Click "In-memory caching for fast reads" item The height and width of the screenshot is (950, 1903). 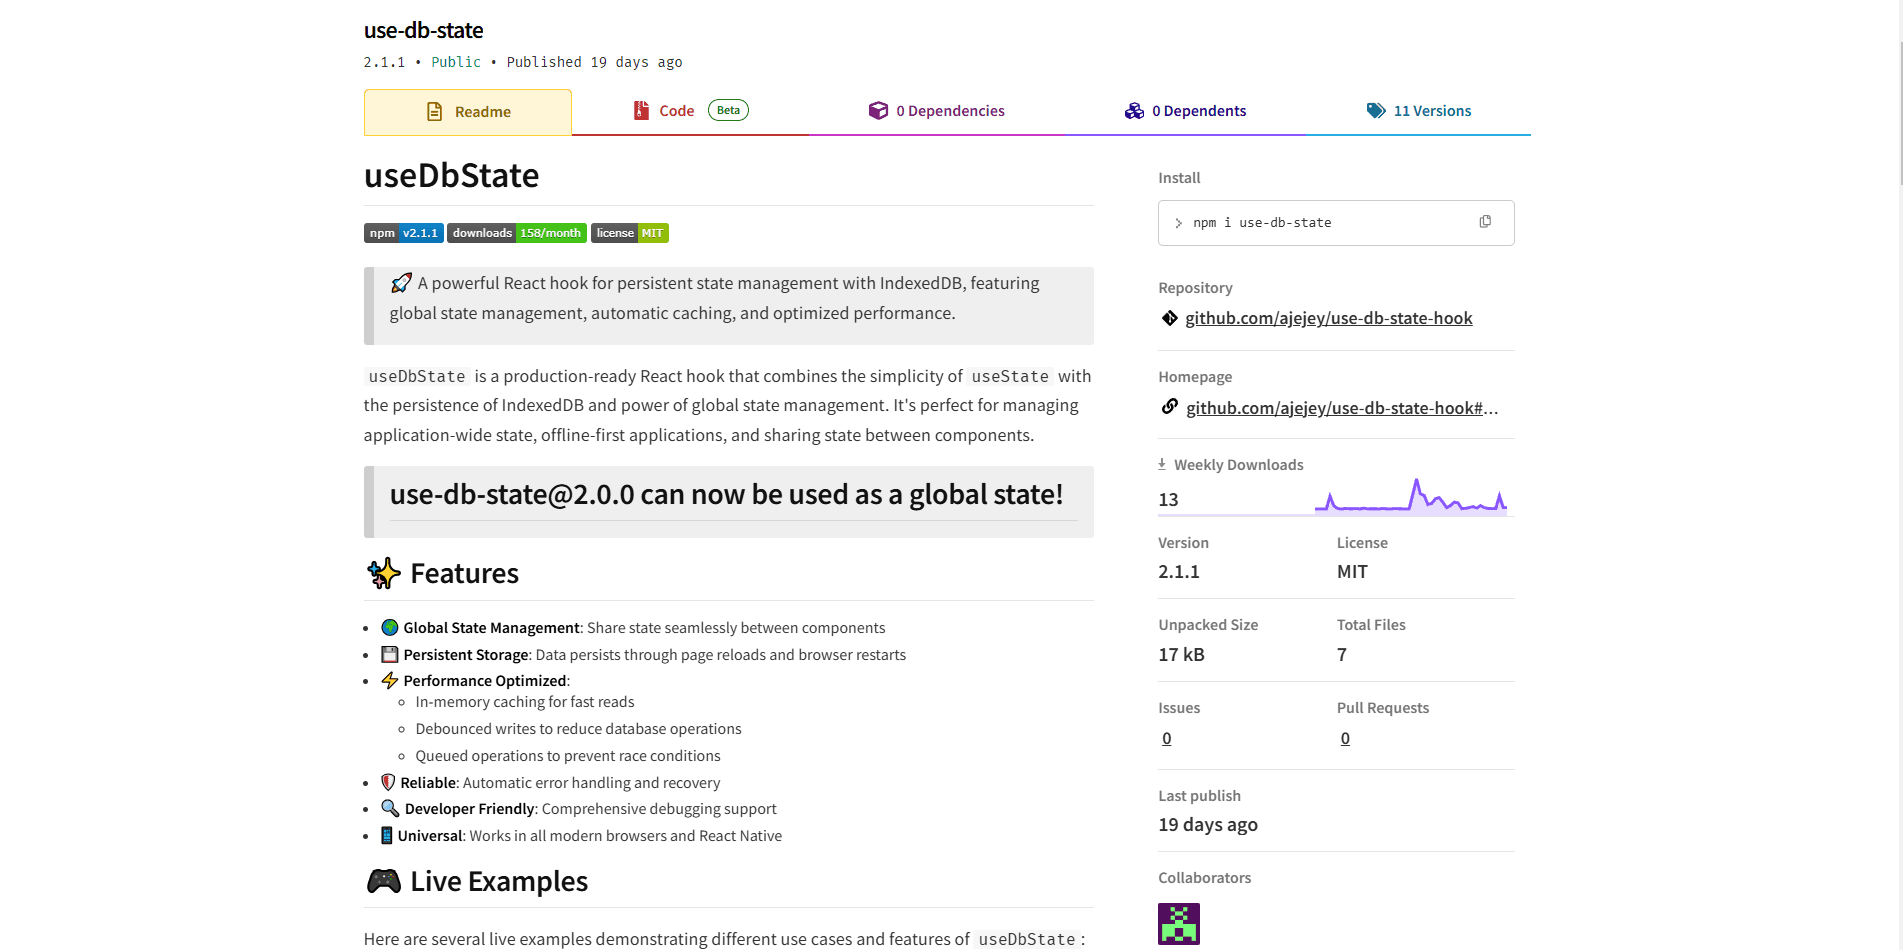(524, 702)
